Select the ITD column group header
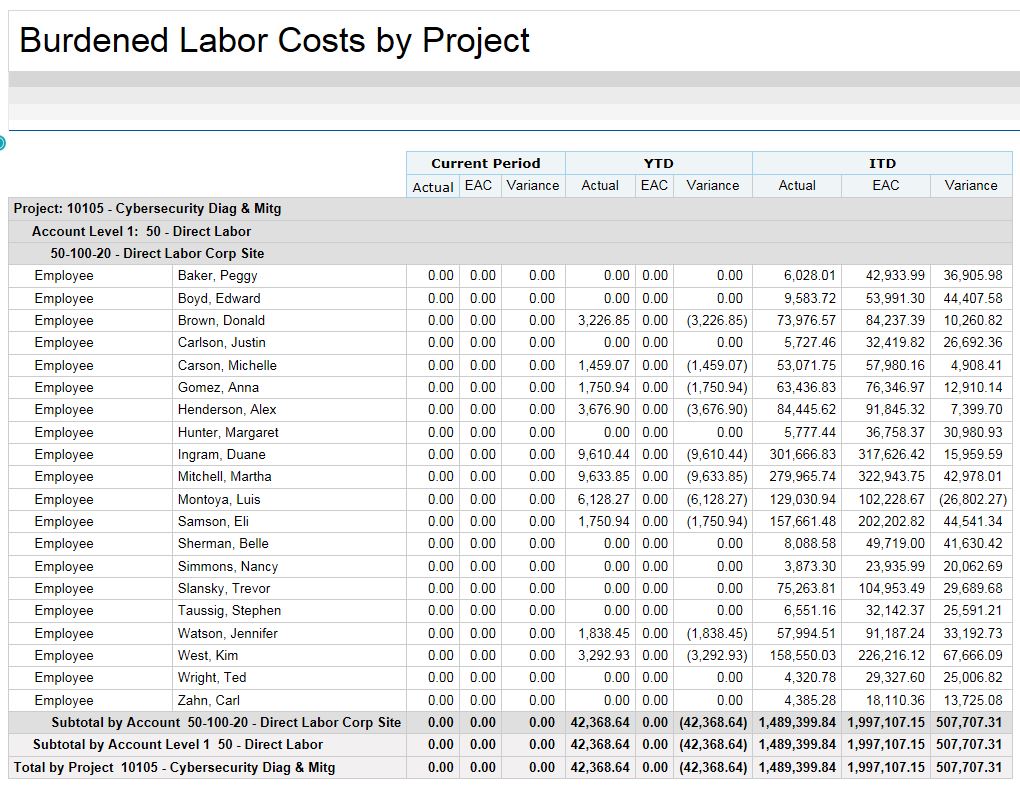The width and height of the screenshot is (1020, 785). point(882,163)
